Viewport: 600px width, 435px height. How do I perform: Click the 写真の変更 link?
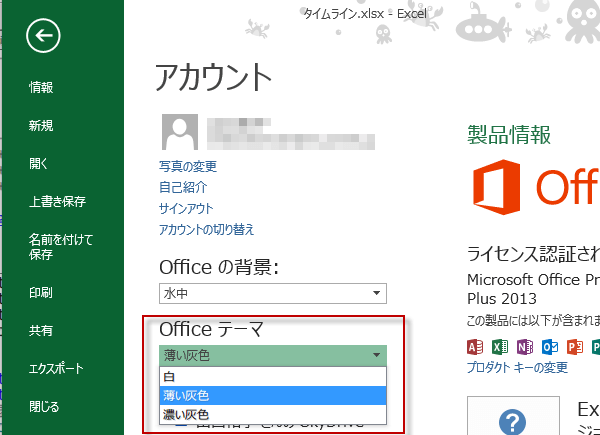click(187, 166)
